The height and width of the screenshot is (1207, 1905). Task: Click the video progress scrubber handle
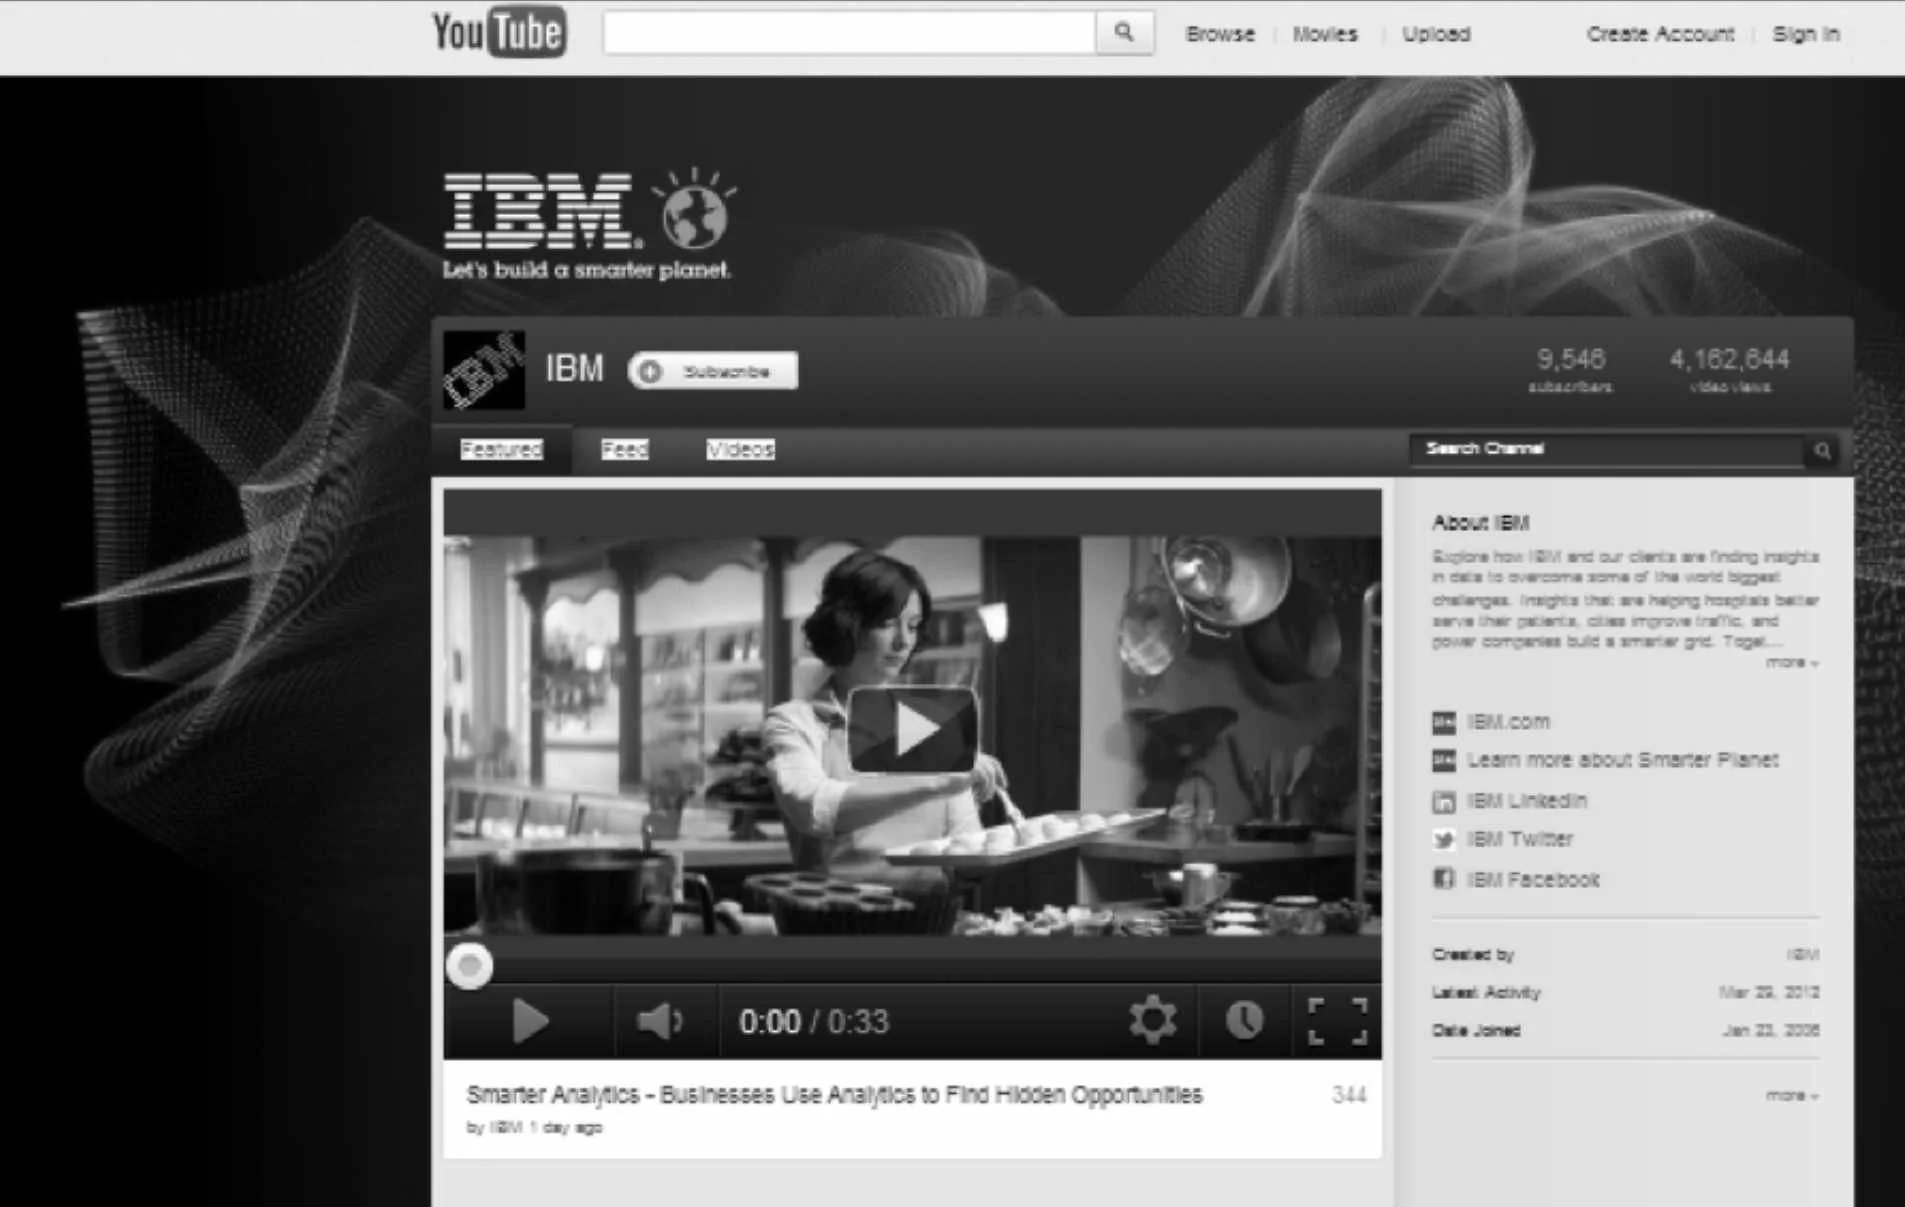[x=469, y=966]
